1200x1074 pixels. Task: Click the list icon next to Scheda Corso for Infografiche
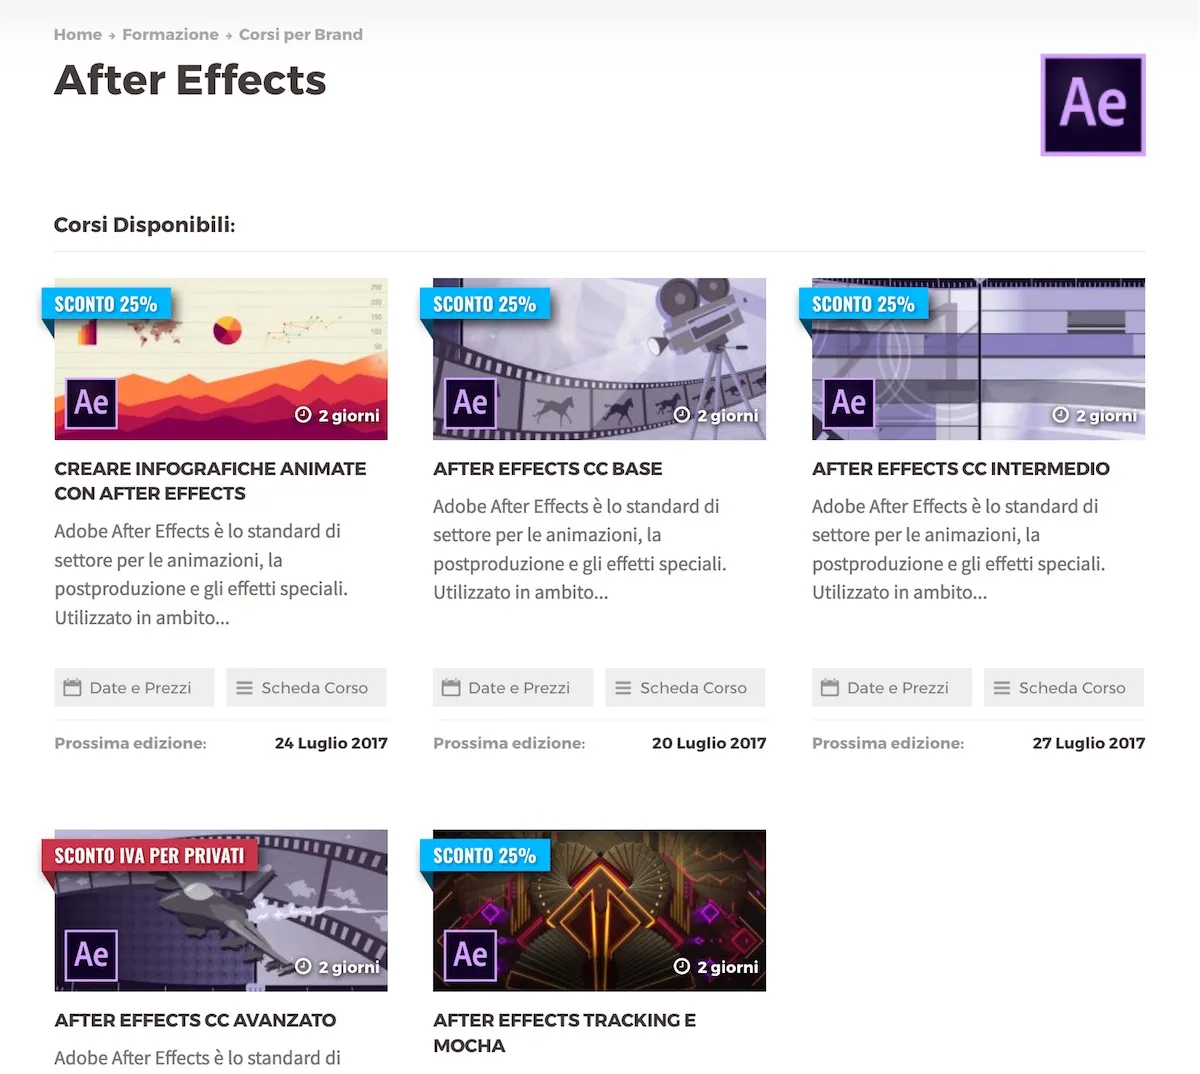pos(245,687)
